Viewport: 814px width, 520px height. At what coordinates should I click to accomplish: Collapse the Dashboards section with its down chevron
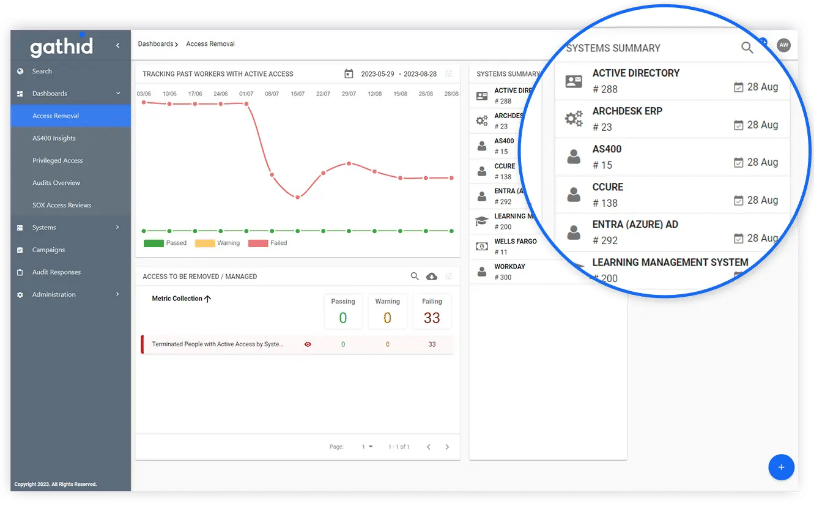point(118,94)
